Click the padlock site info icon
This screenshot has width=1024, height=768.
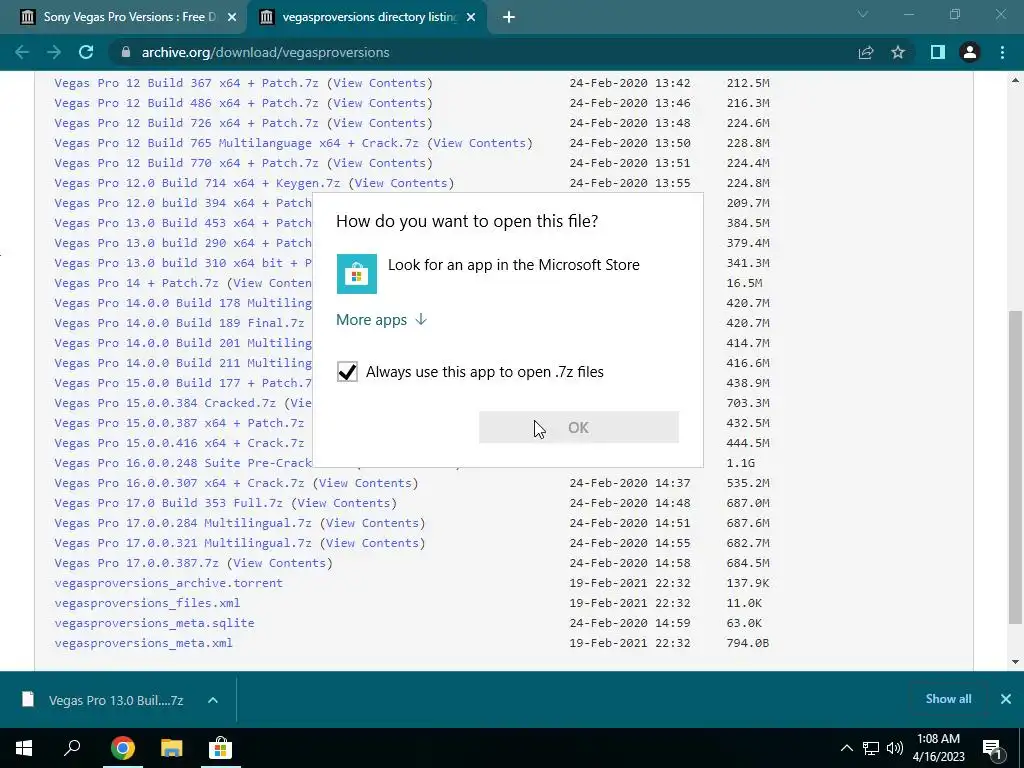tap(126, 52)
